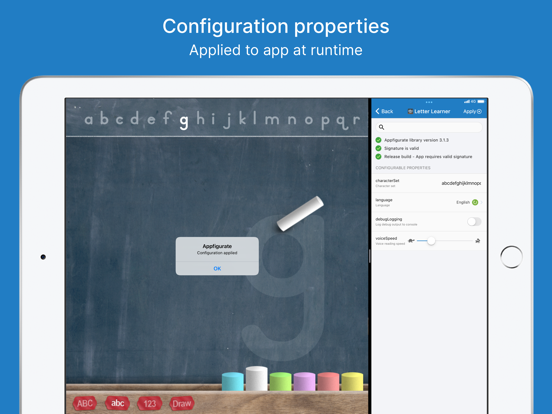Adjust the voiceSpeed slider thumb
This screenshot has height=414, width=552.
click(x=431, y=241)
